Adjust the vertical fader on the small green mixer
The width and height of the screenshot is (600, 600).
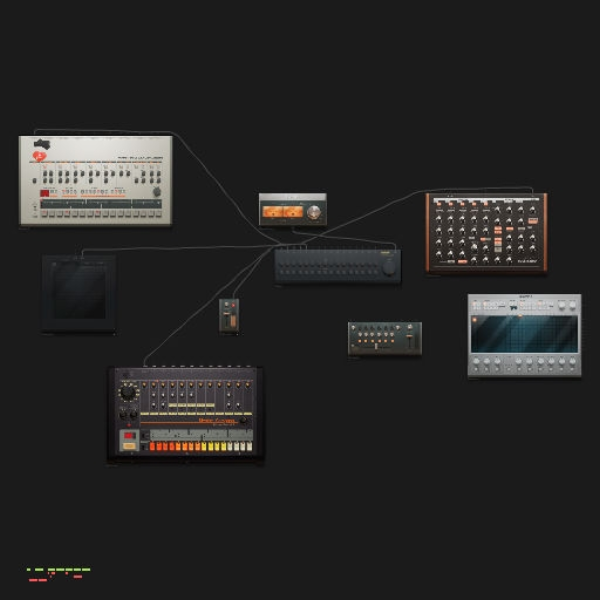[x=410, y=336]
